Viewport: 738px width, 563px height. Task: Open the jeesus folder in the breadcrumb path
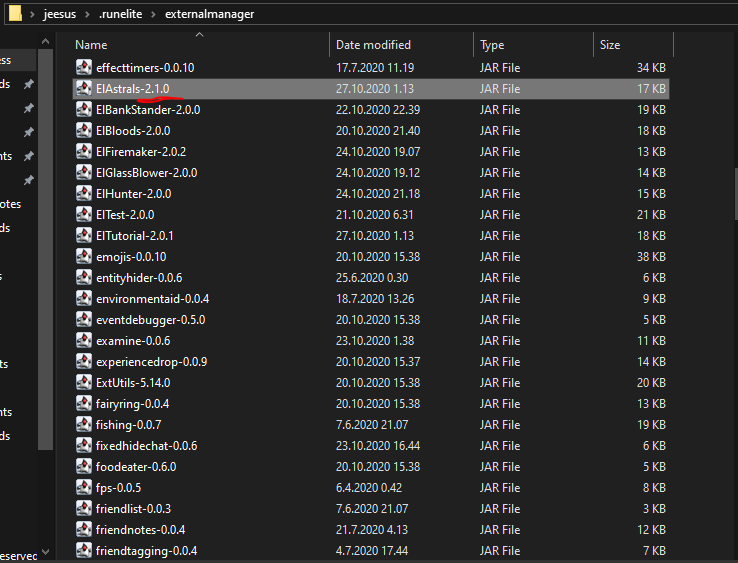pyautogui.click(x=60, y=14)
